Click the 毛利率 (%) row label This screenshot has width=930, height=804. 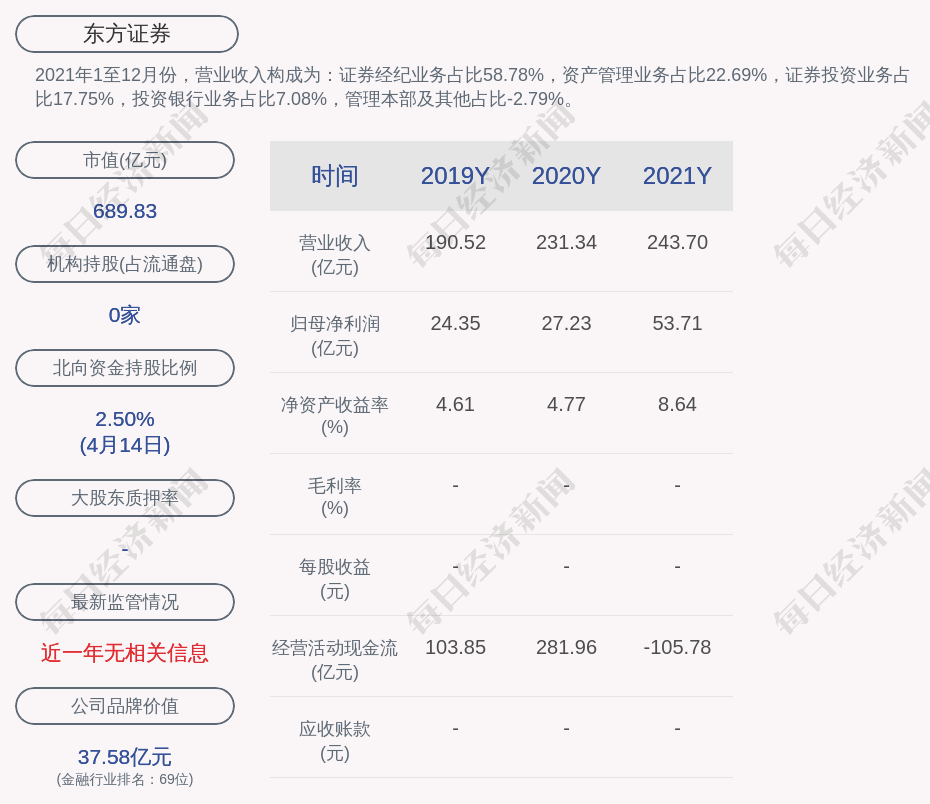(335, 497)
